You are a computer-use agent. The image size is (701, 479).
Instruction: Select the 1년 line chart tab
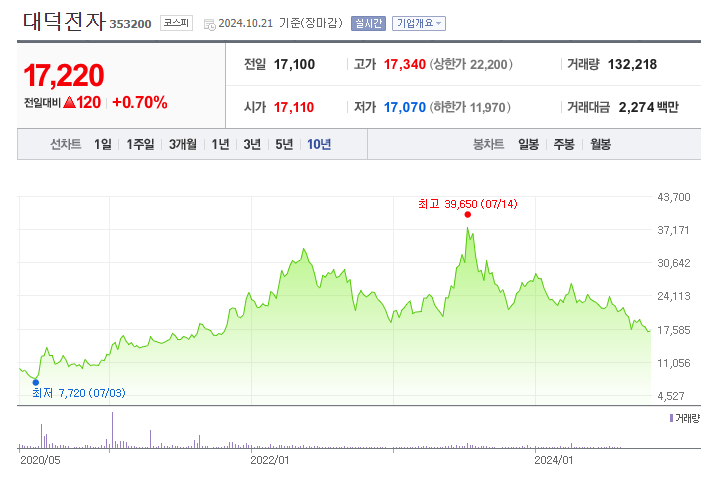(x=220, y=144)
